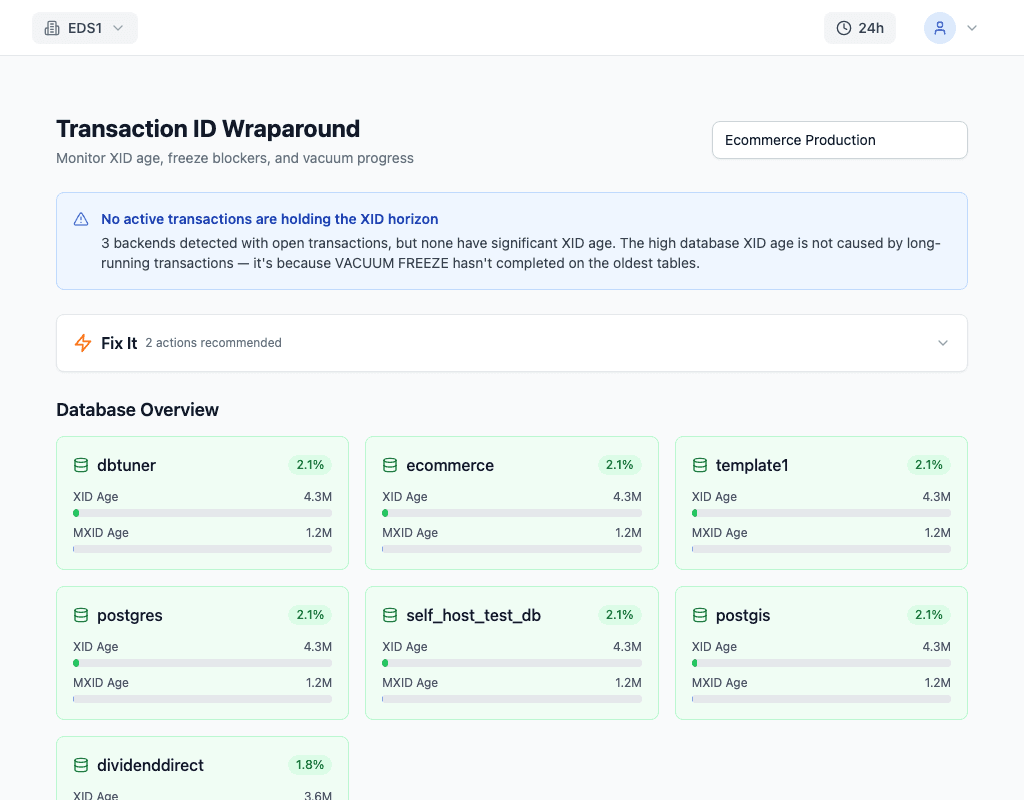Click the warning triangle icon in alert banner
Viewport: 1024px width, 800px height.
point(81,219)
